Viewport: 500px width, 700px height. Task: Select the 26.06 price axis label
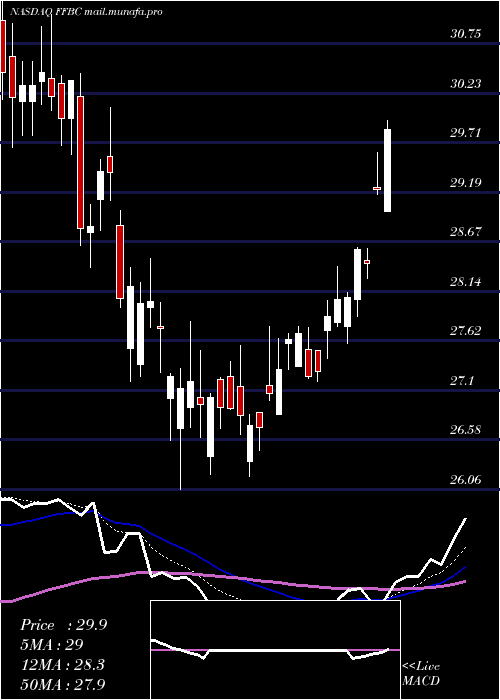(x=466, y=479)
